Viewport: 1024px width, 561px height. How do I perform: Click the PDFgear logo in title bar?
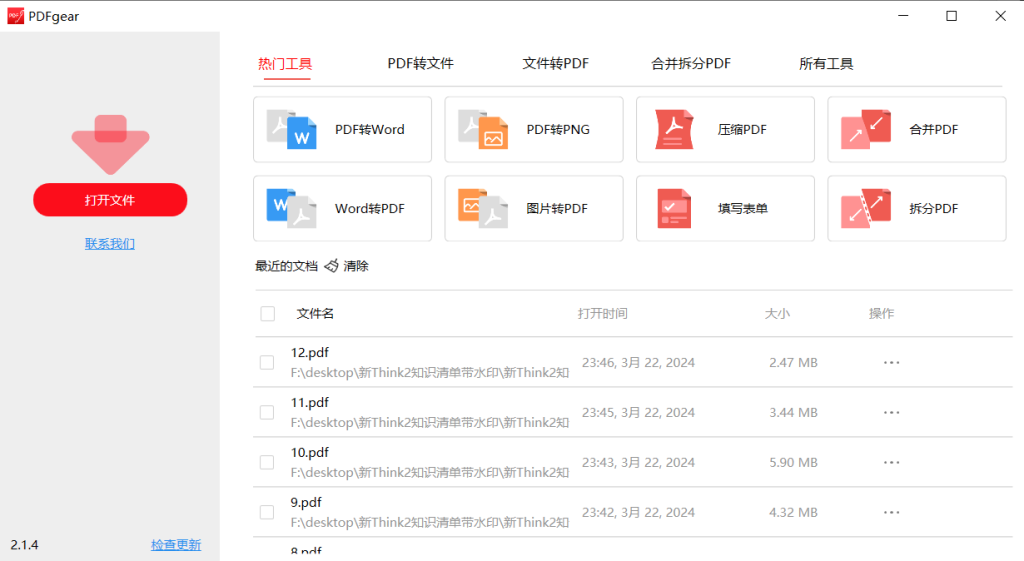tap(15, 16)
